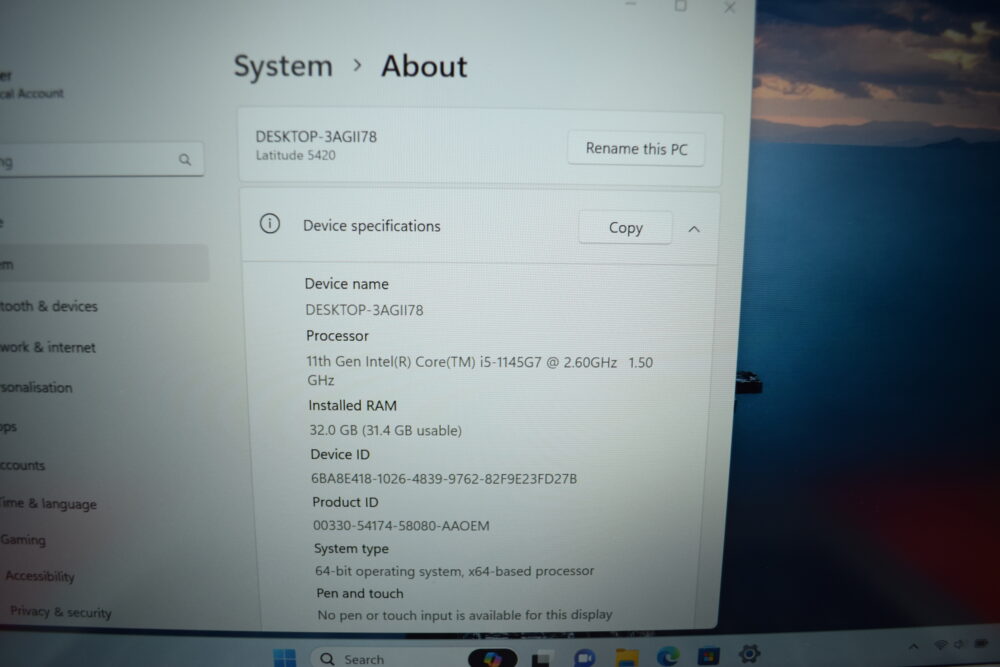
Task: Copy the device specifications
Action: [625, 228]
